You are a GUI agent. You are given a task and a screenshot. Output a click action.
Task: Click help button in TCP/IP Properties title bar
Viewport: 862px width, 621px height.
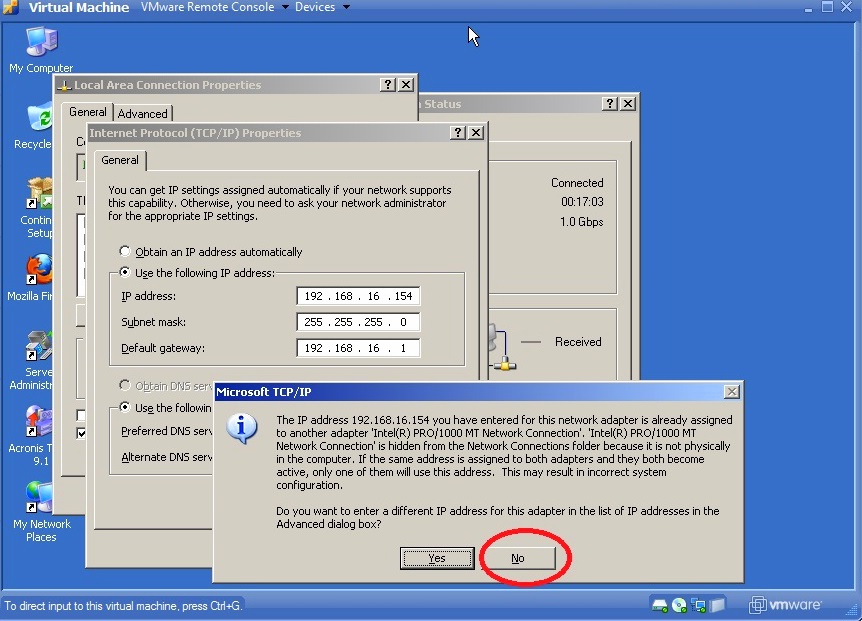[x=457, y=132]
